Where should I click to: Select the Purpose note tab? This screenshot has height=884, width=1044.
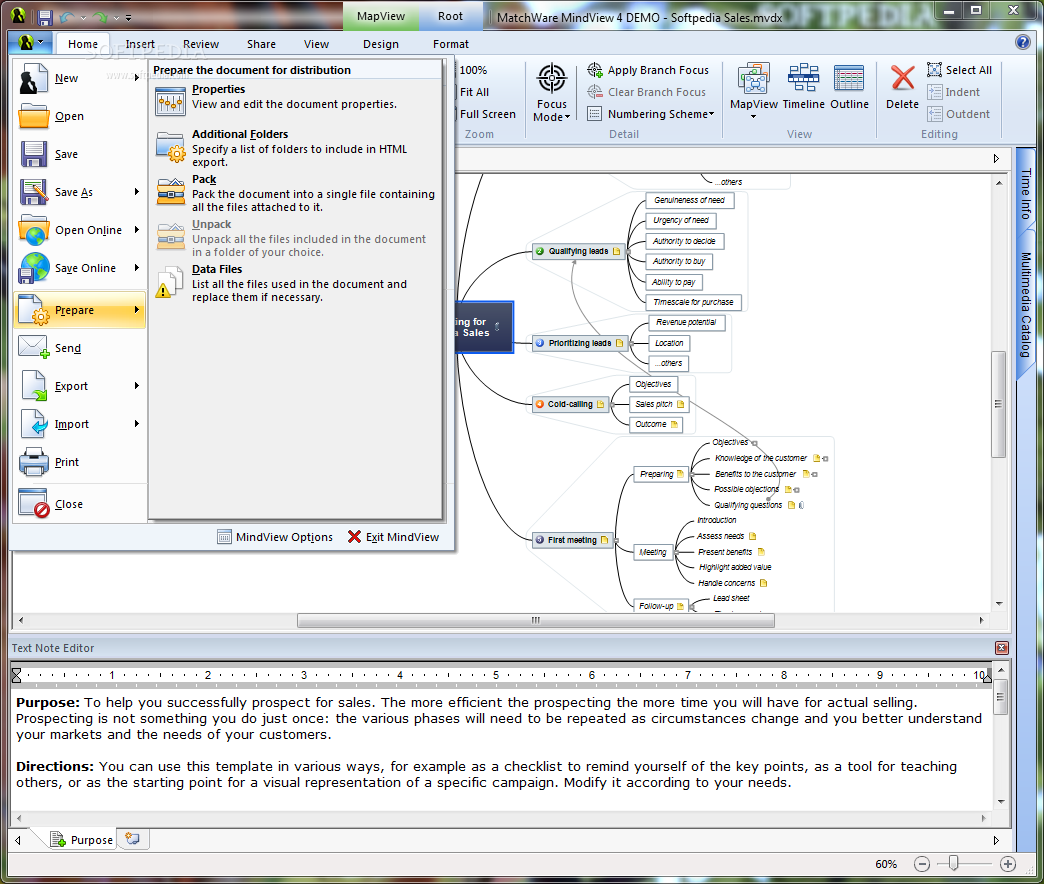click(x=83, y=839)
